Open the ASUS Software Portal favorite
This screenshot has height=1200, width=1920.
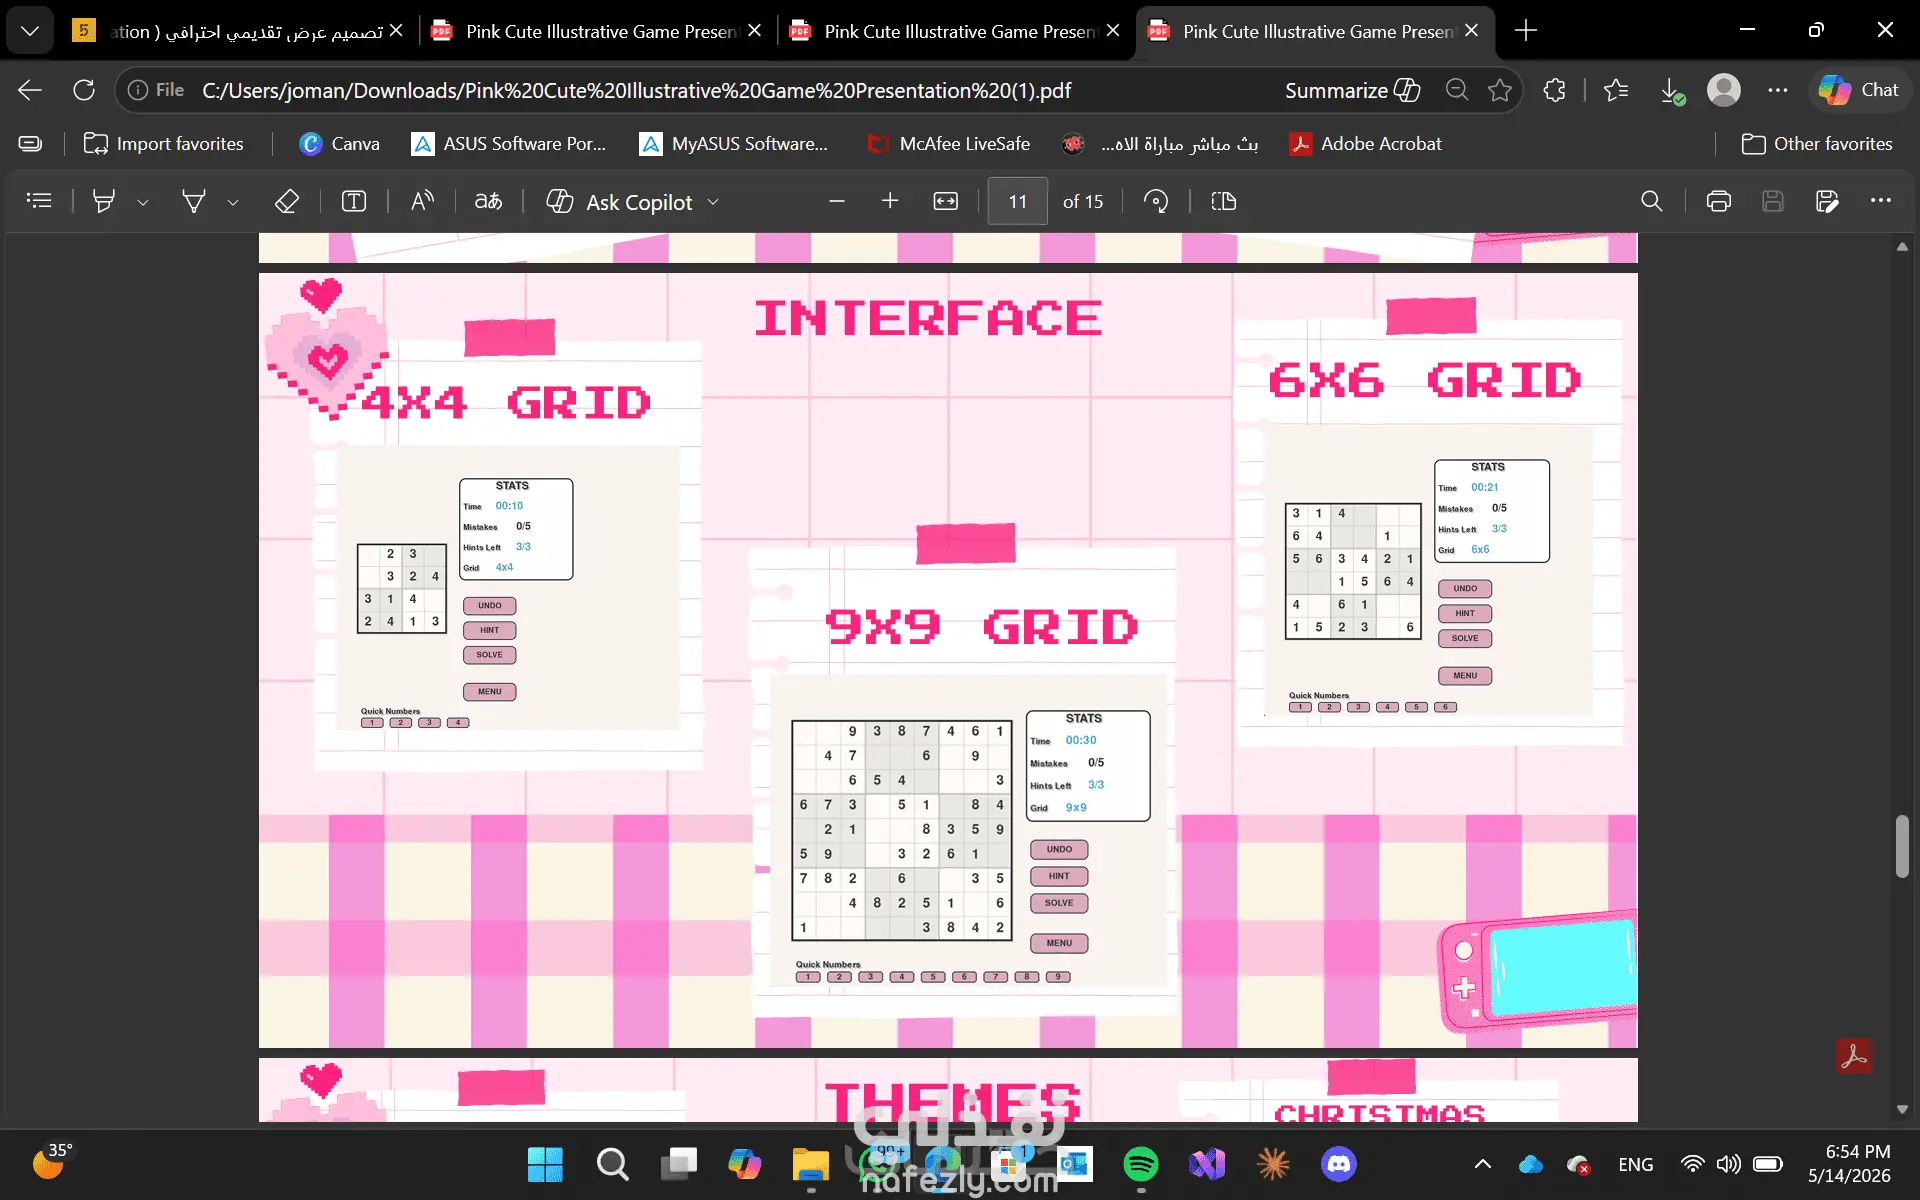(x=509, y=144)
